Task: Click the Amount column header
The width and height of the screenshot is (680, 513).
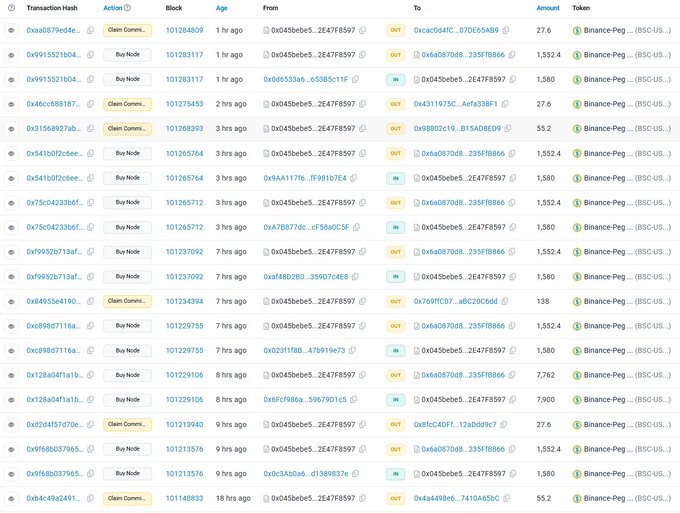Action: 548,8
